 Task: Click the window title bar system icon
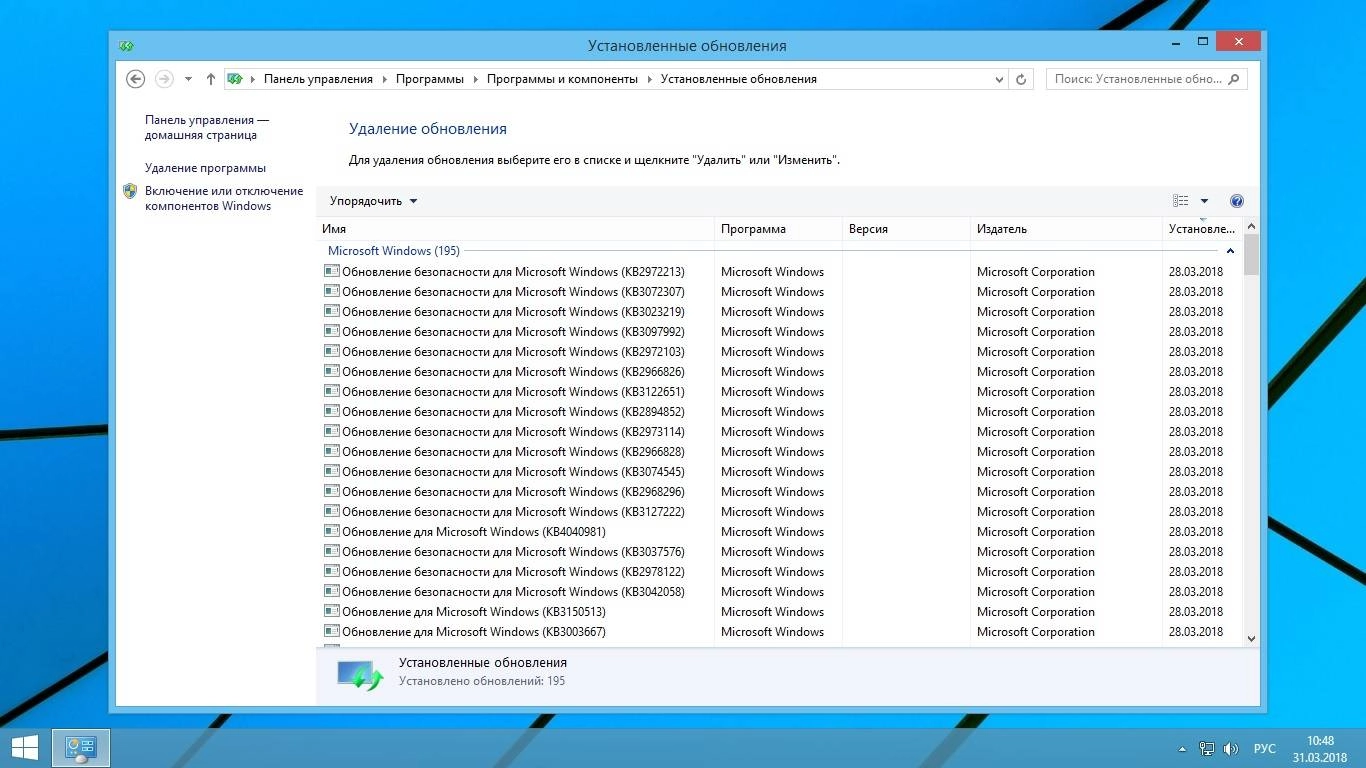click(126, 45)
